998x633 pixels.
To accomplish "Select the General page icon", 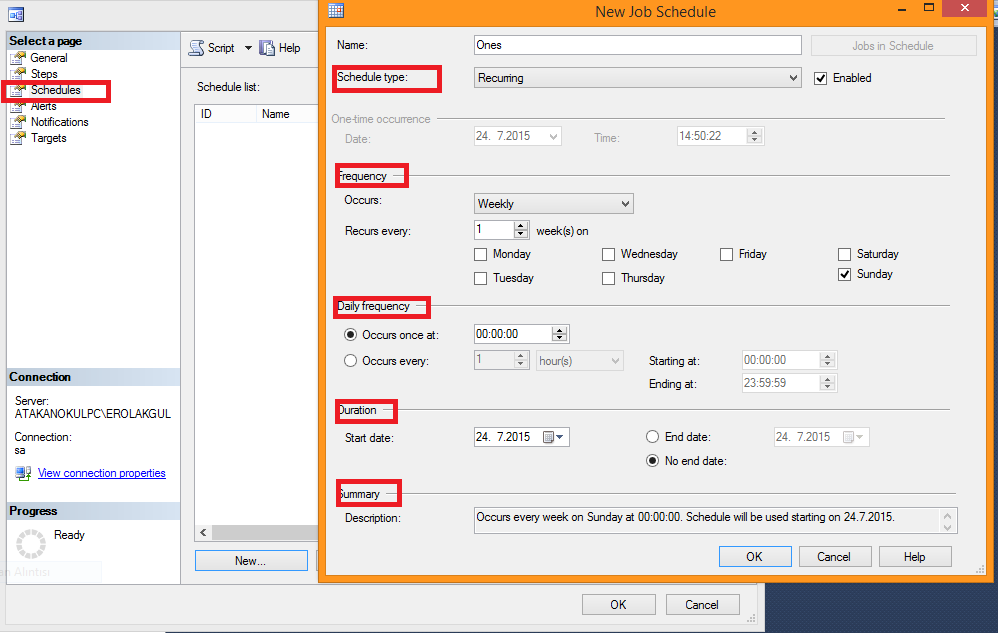I will [18, 58].
